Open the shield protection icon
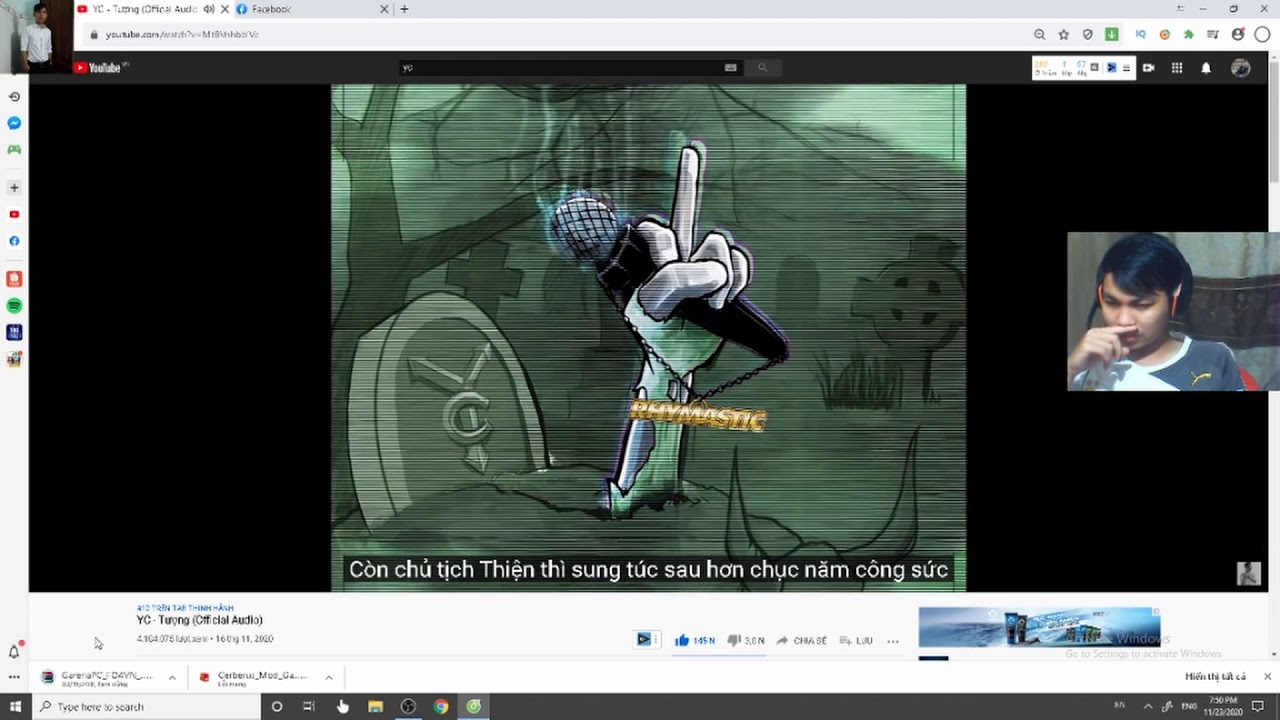The height and width of the screenshot is (720, 1280). tap(1088, 34)
